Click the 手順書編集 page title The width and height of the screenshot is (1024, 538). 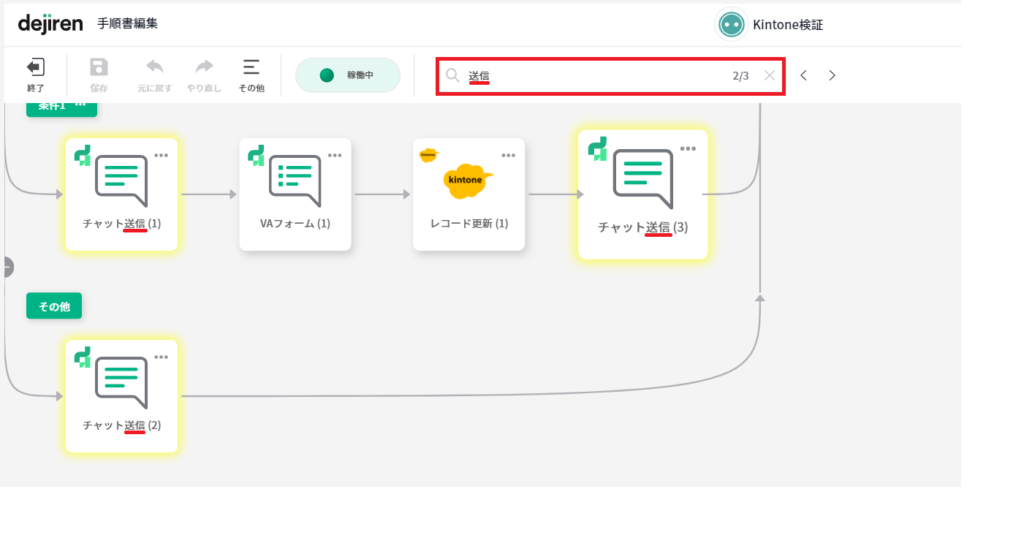coord(127,24)
